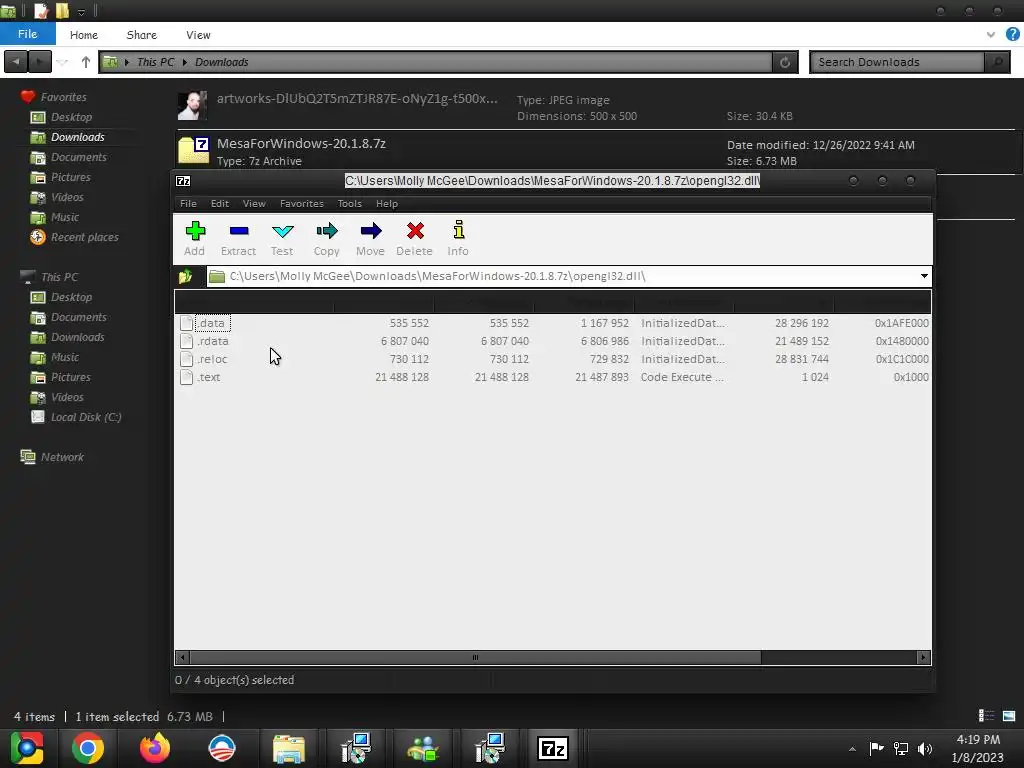Click the Move toolbar icon
Image resolution: width=1024 pixels, height=768 pixels.
coord(370,239)
